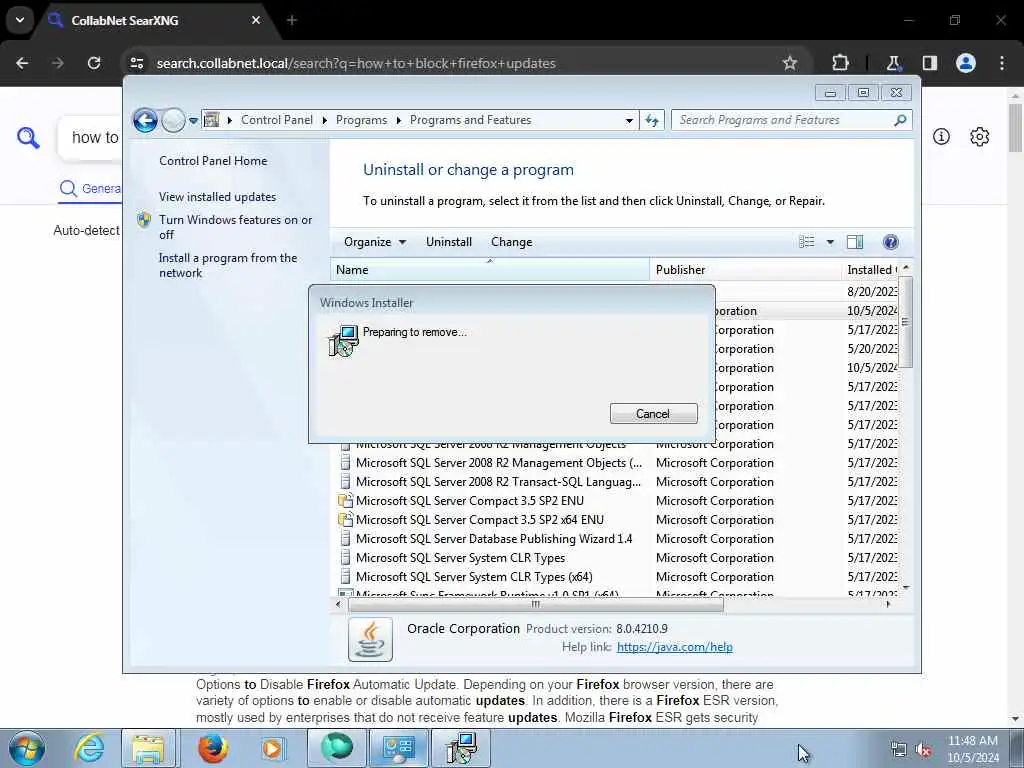
Task: Open Firefox from the taskbar
Action: tap(212, 748)
